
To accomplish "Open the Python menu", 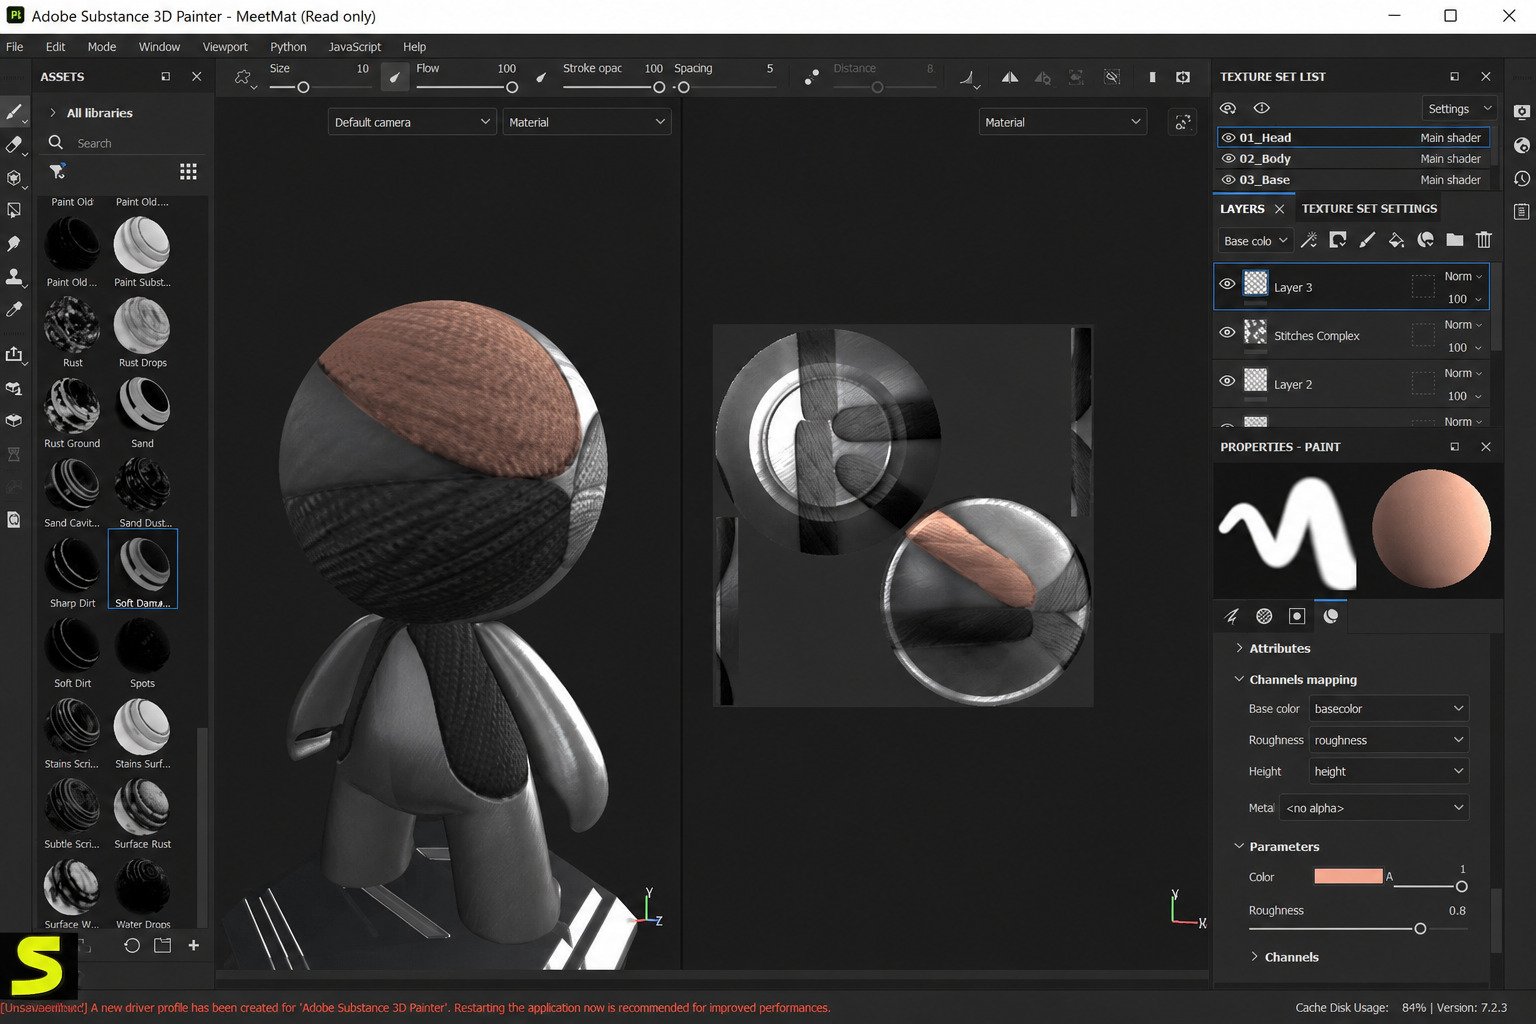I will point(288,47).
